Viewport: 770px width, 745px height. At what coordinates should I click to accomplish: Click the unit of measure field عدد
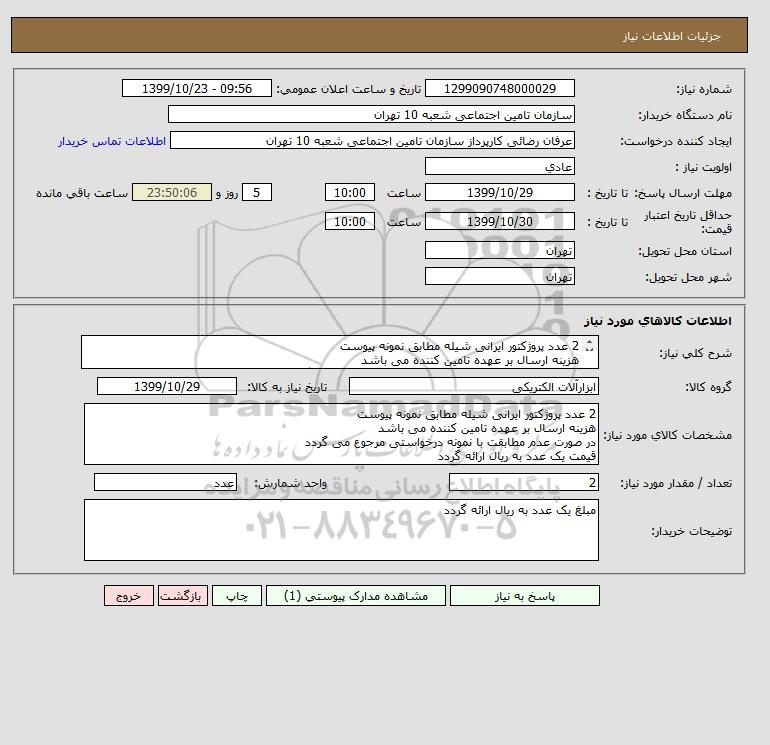click(x=165, y=482)
